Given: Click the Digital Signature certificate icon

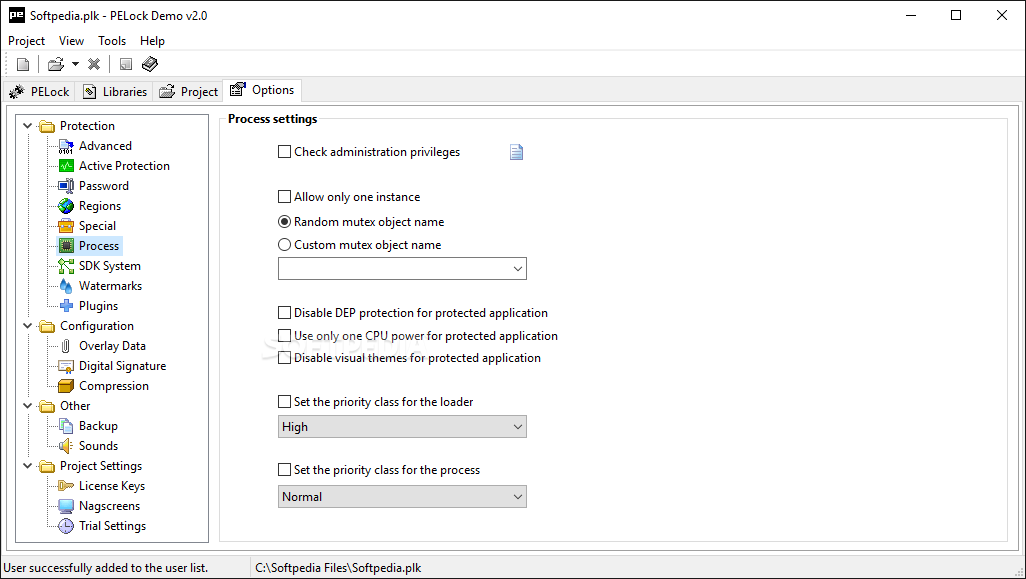Looking at the screenshot, I should [66, 366].
